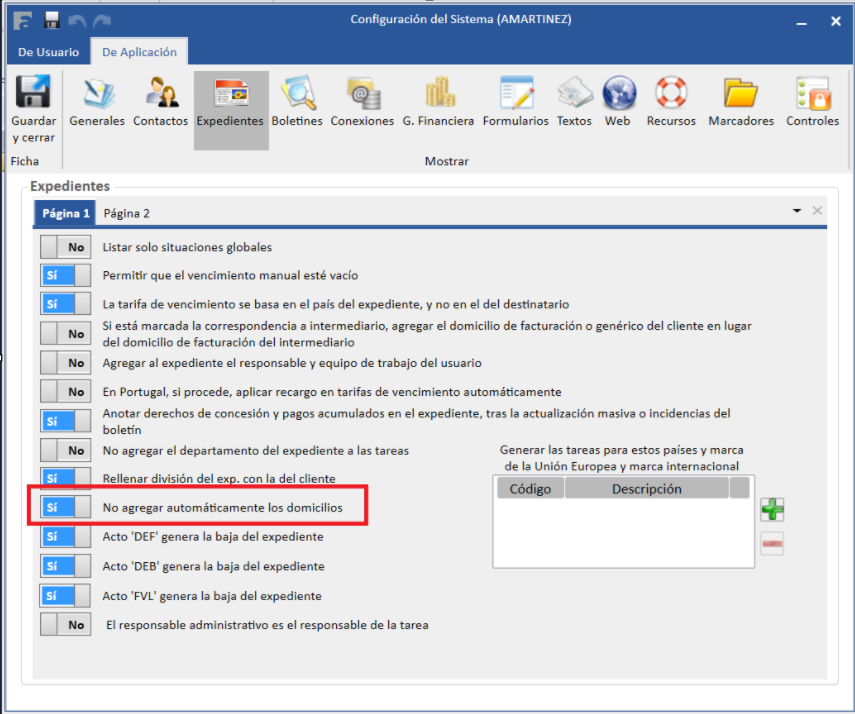The image size is (855, 714).
Task: Open the Generales settings section
Action: [x=97, y=94]
